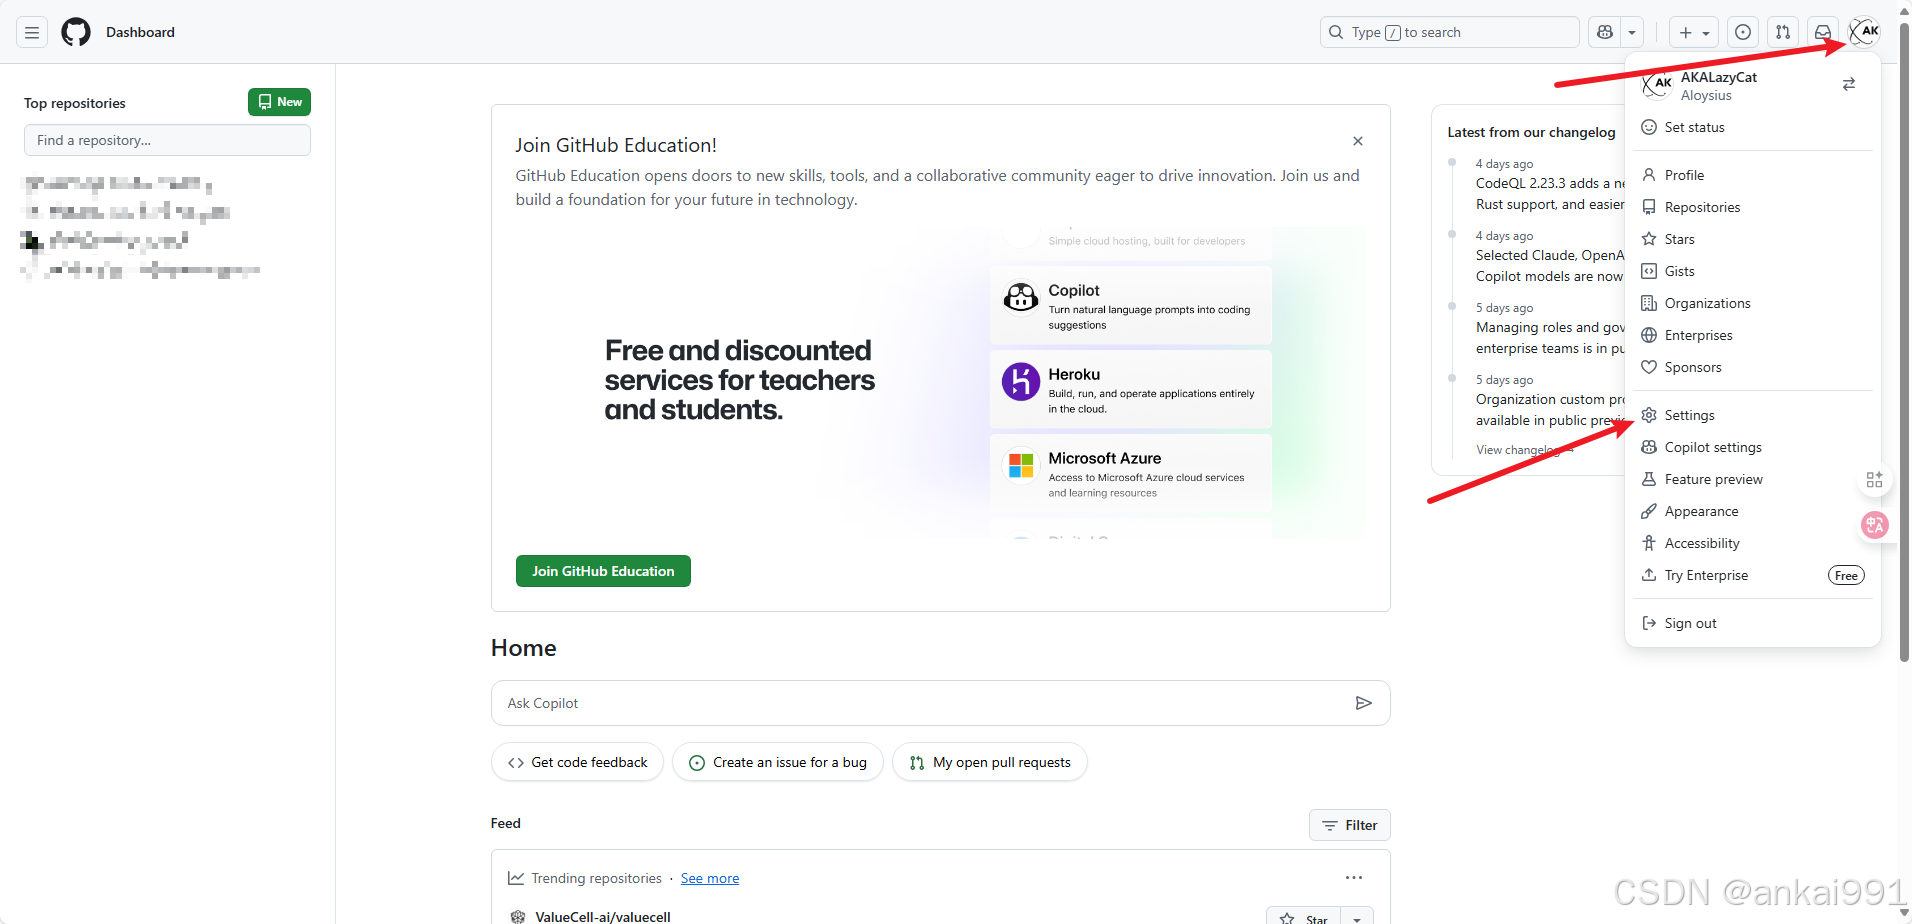Select Stars in the user menu
The width and height of the screenshot is (1912, 924).
click(1753, 239)
